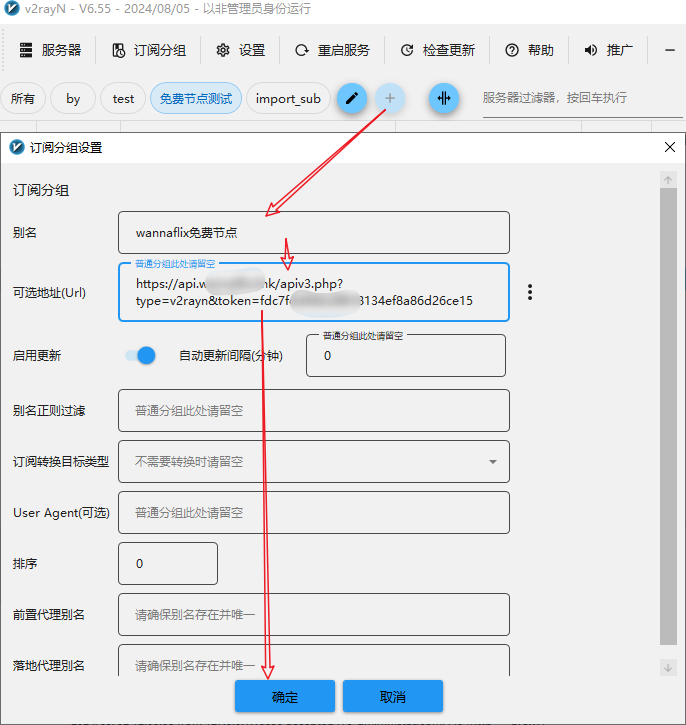The width and height of the screenshot is (686, 725).
Task: Click the 排序 sort order field
Action: click(168, 564)
